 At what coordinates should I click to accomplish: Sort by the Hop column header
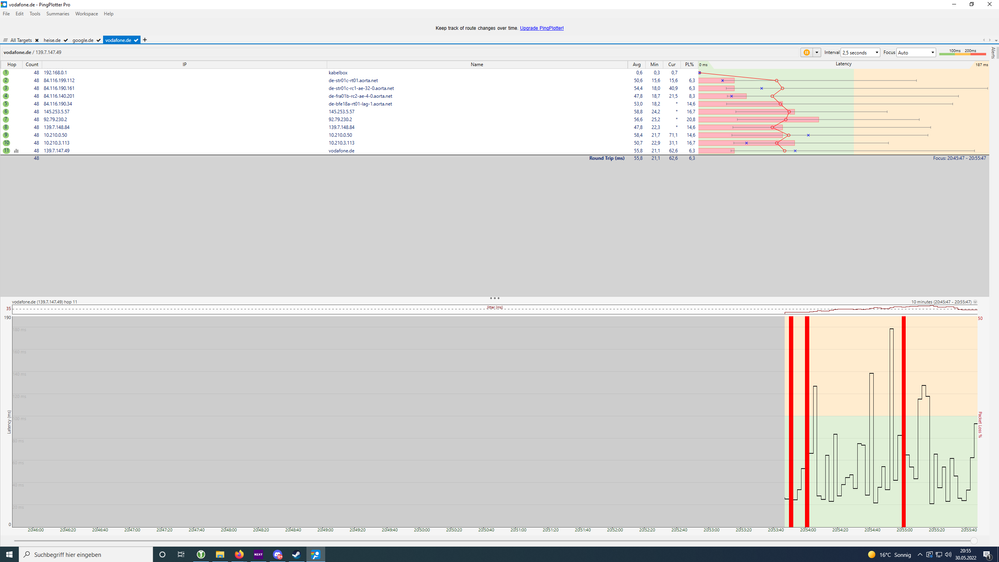pos(11,64)
